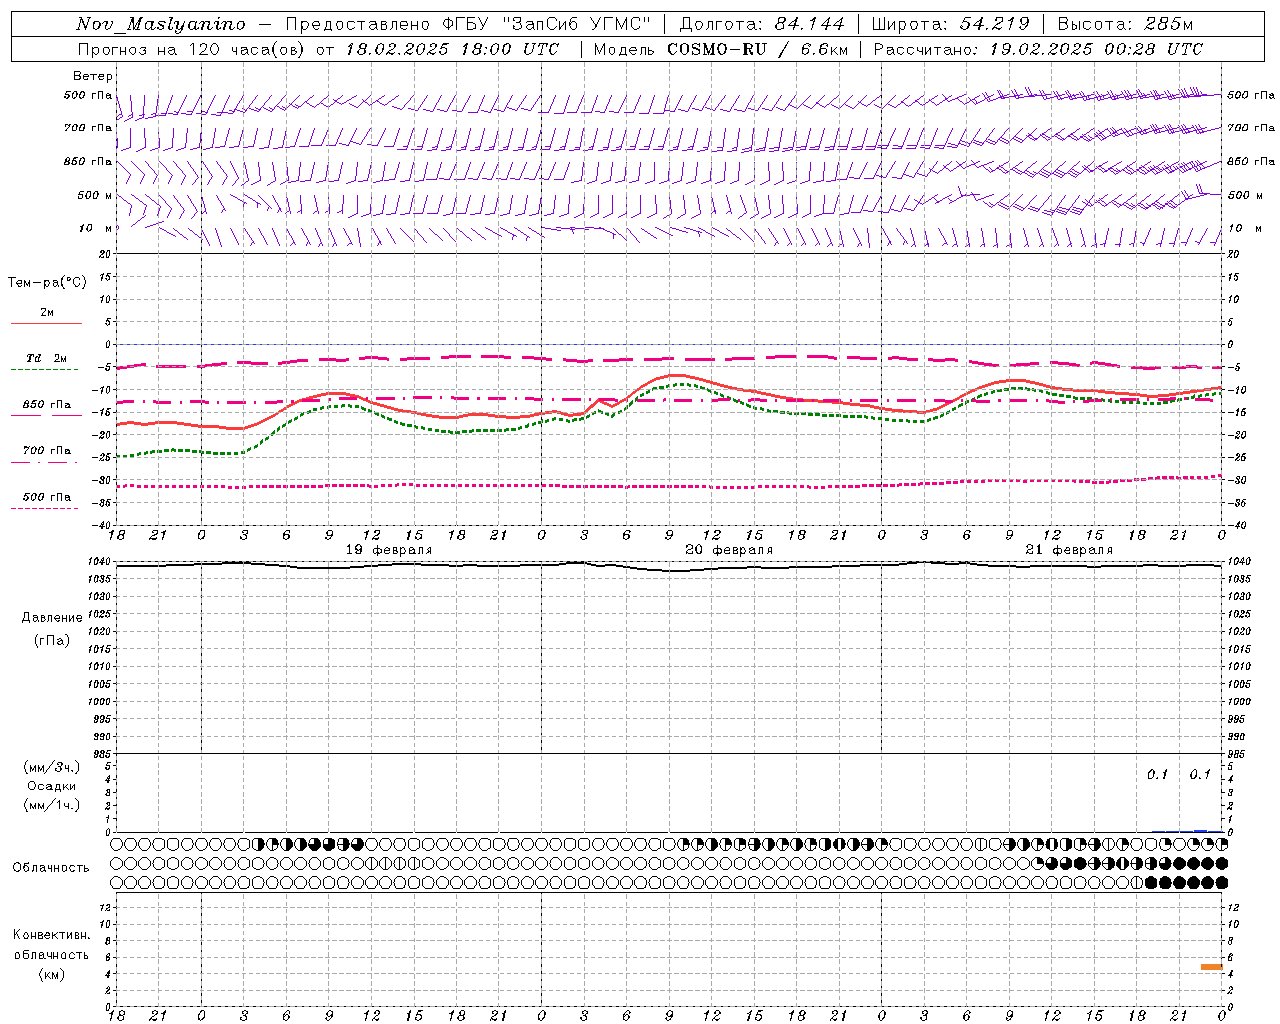Click the 1000 value on left pressure axis

100,702
